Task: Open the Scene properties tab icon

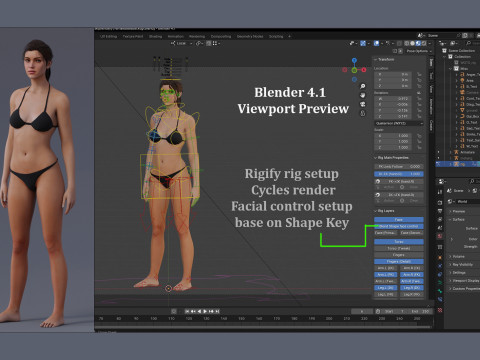Action: [x=440, y=228]
